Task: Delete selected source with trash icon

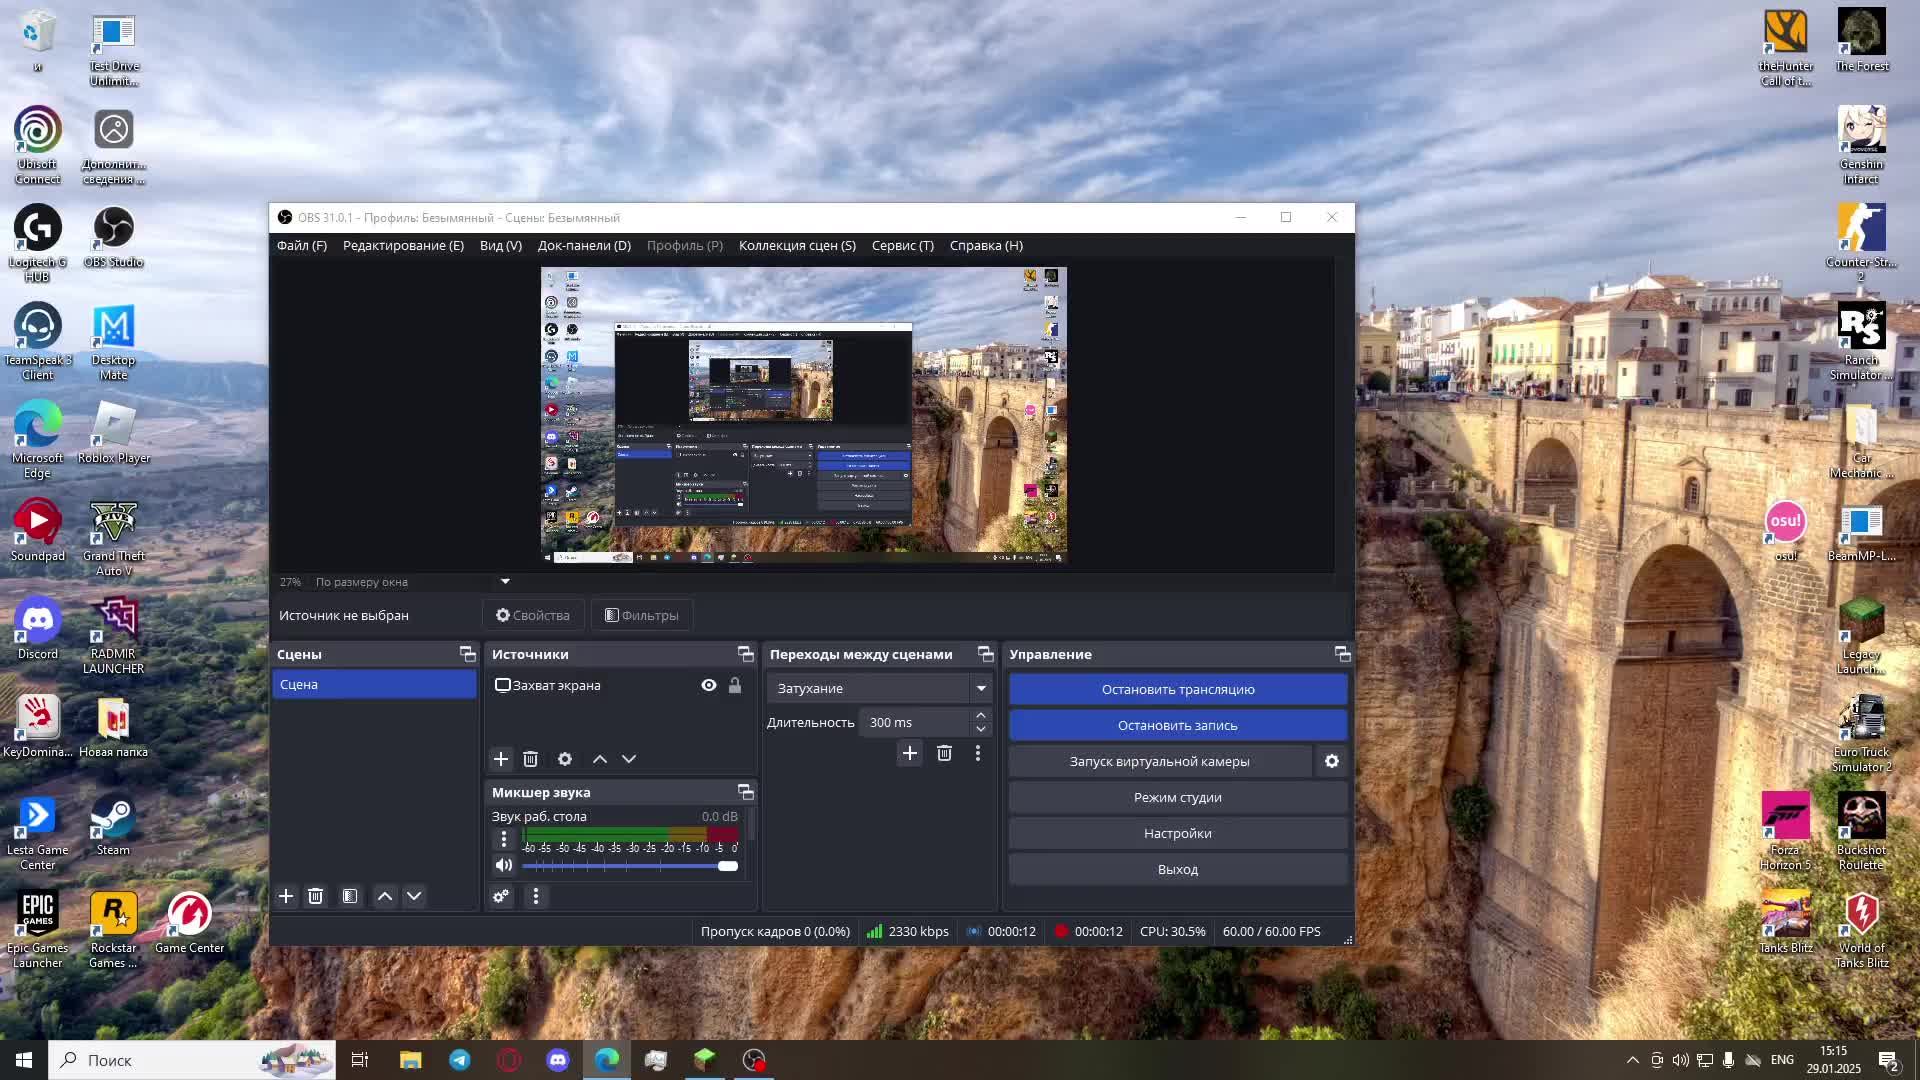Action: tap(531, 759)
